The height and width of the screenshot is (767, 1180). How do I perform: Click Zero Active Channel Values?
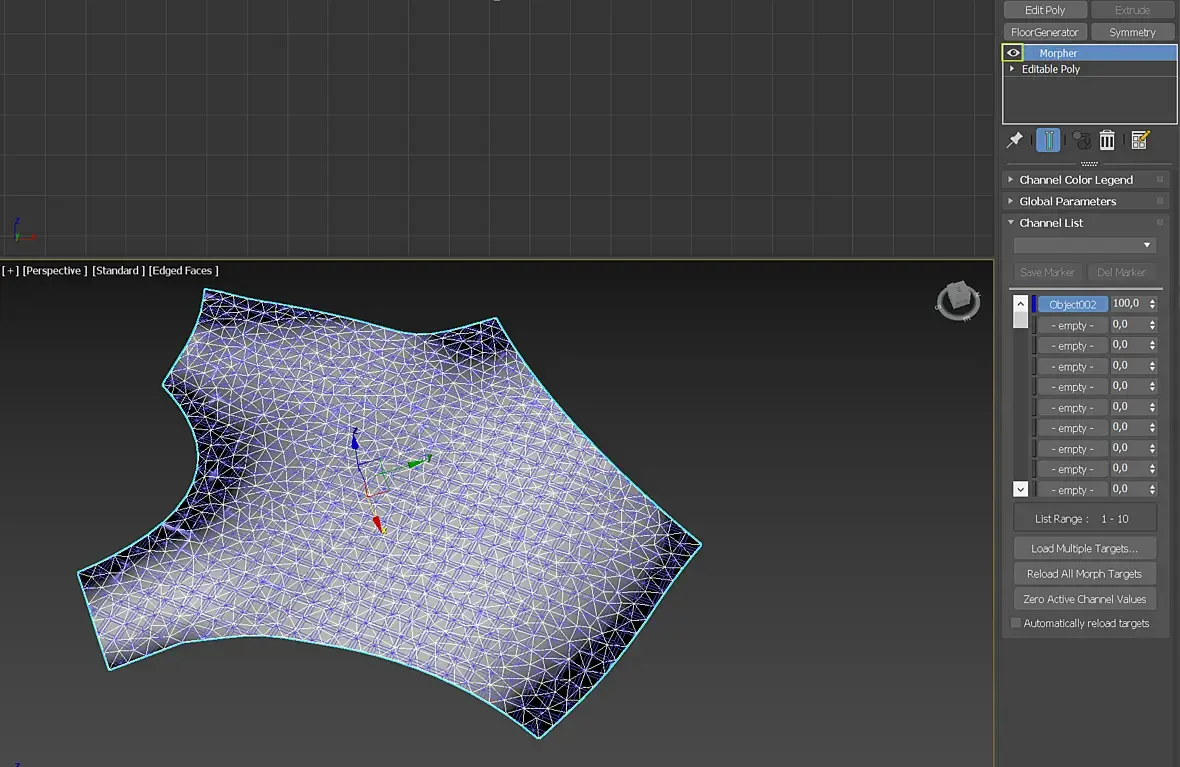(1084, 599)
